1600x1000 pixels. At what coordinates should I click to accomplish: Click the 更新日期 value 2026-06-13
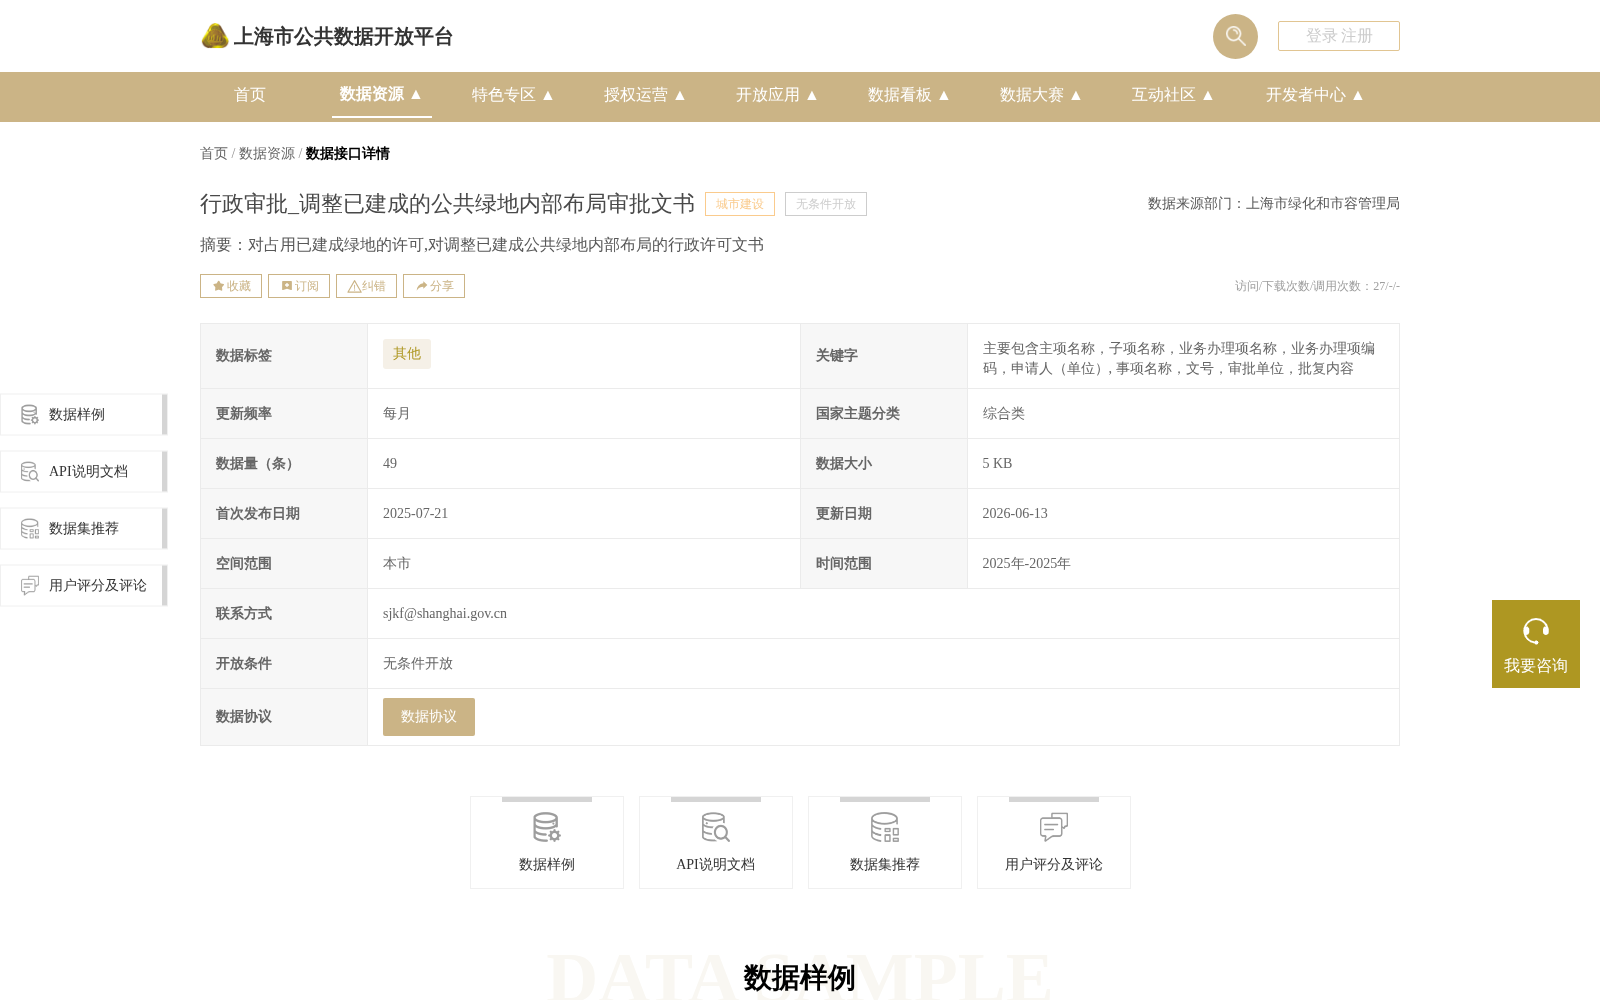[x=1015, y=514]
